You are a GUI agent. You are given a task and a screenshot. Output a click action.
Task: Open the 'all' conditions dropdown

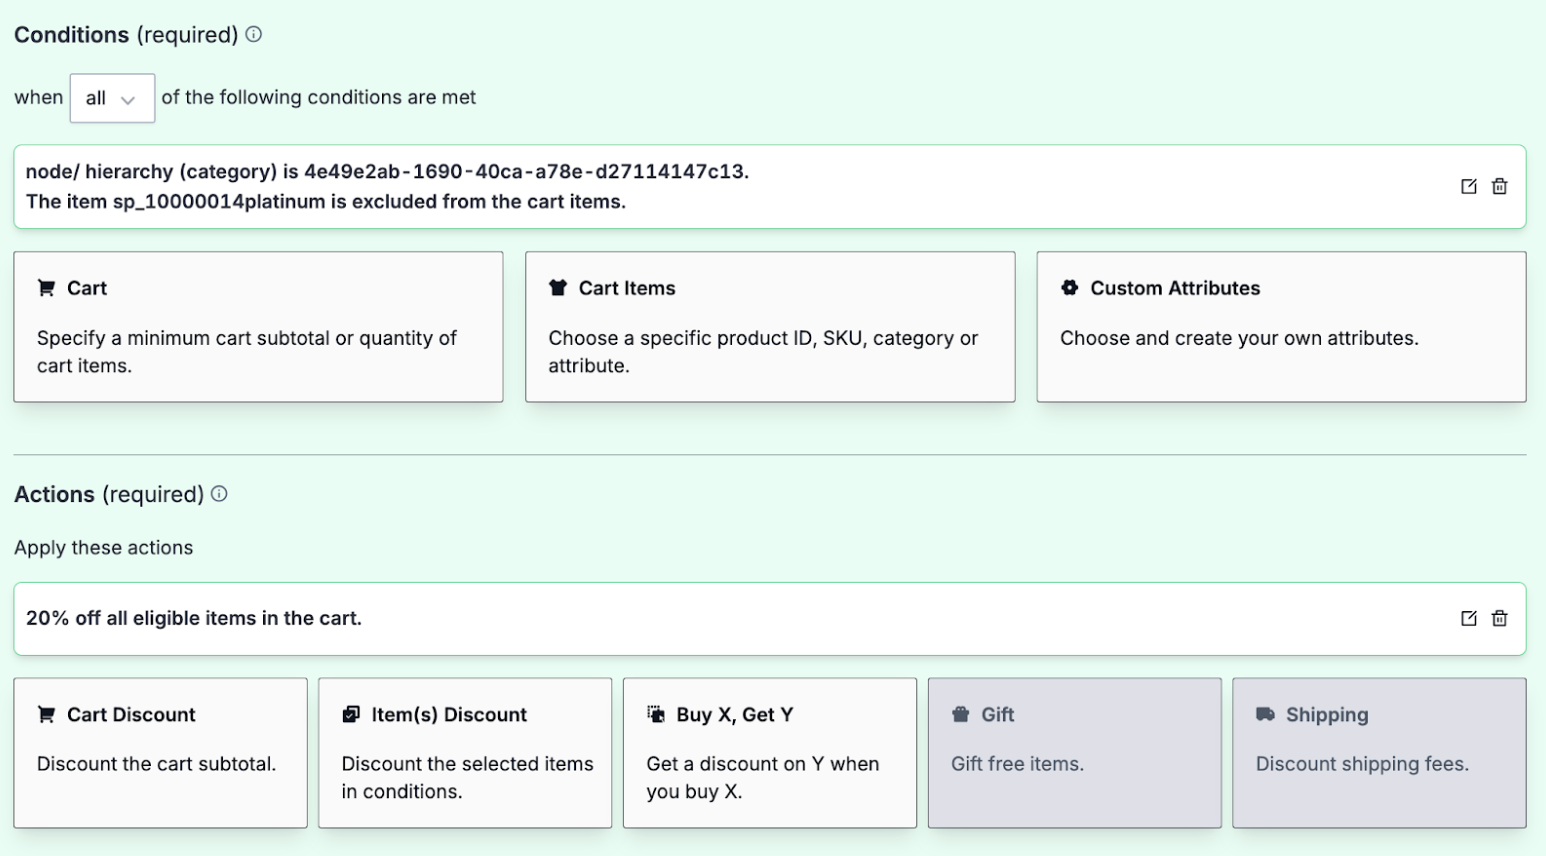(111, 97)
